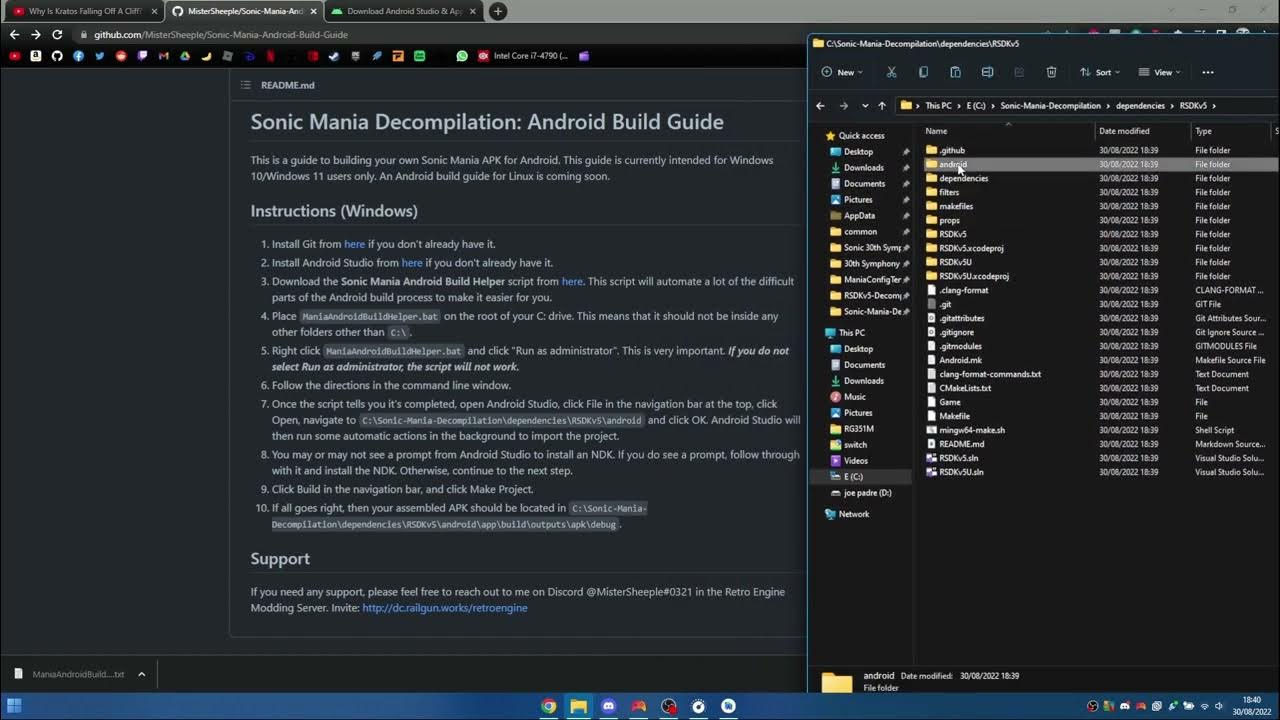The height and width of the screenshot is (720, 1280).
Task: Open the Facebook bookmark icon
Action: (78, 56)
